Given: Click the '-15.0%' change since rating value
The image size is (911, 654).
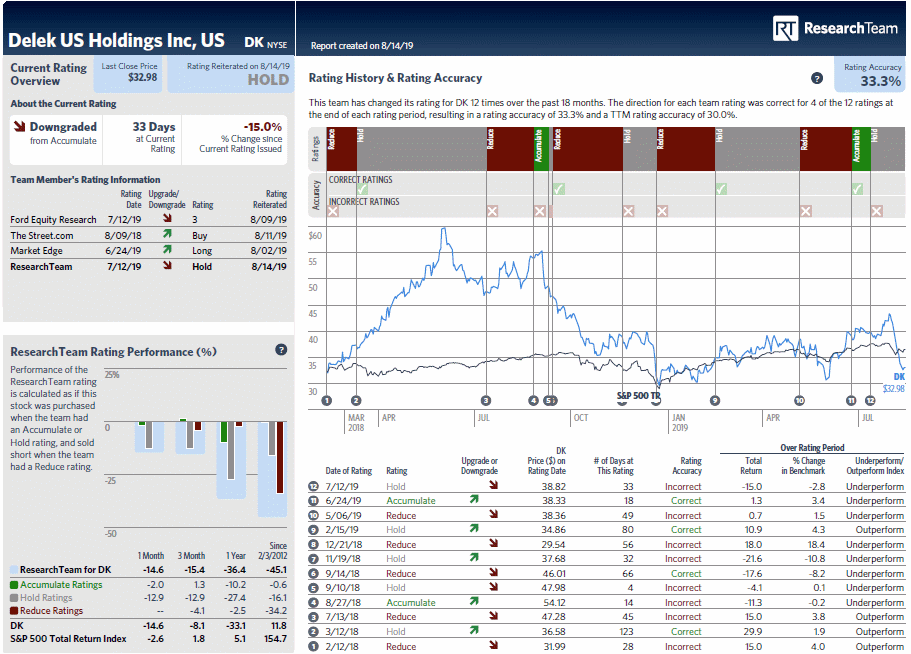Looking at the screenshot, I should pos(263,127).
